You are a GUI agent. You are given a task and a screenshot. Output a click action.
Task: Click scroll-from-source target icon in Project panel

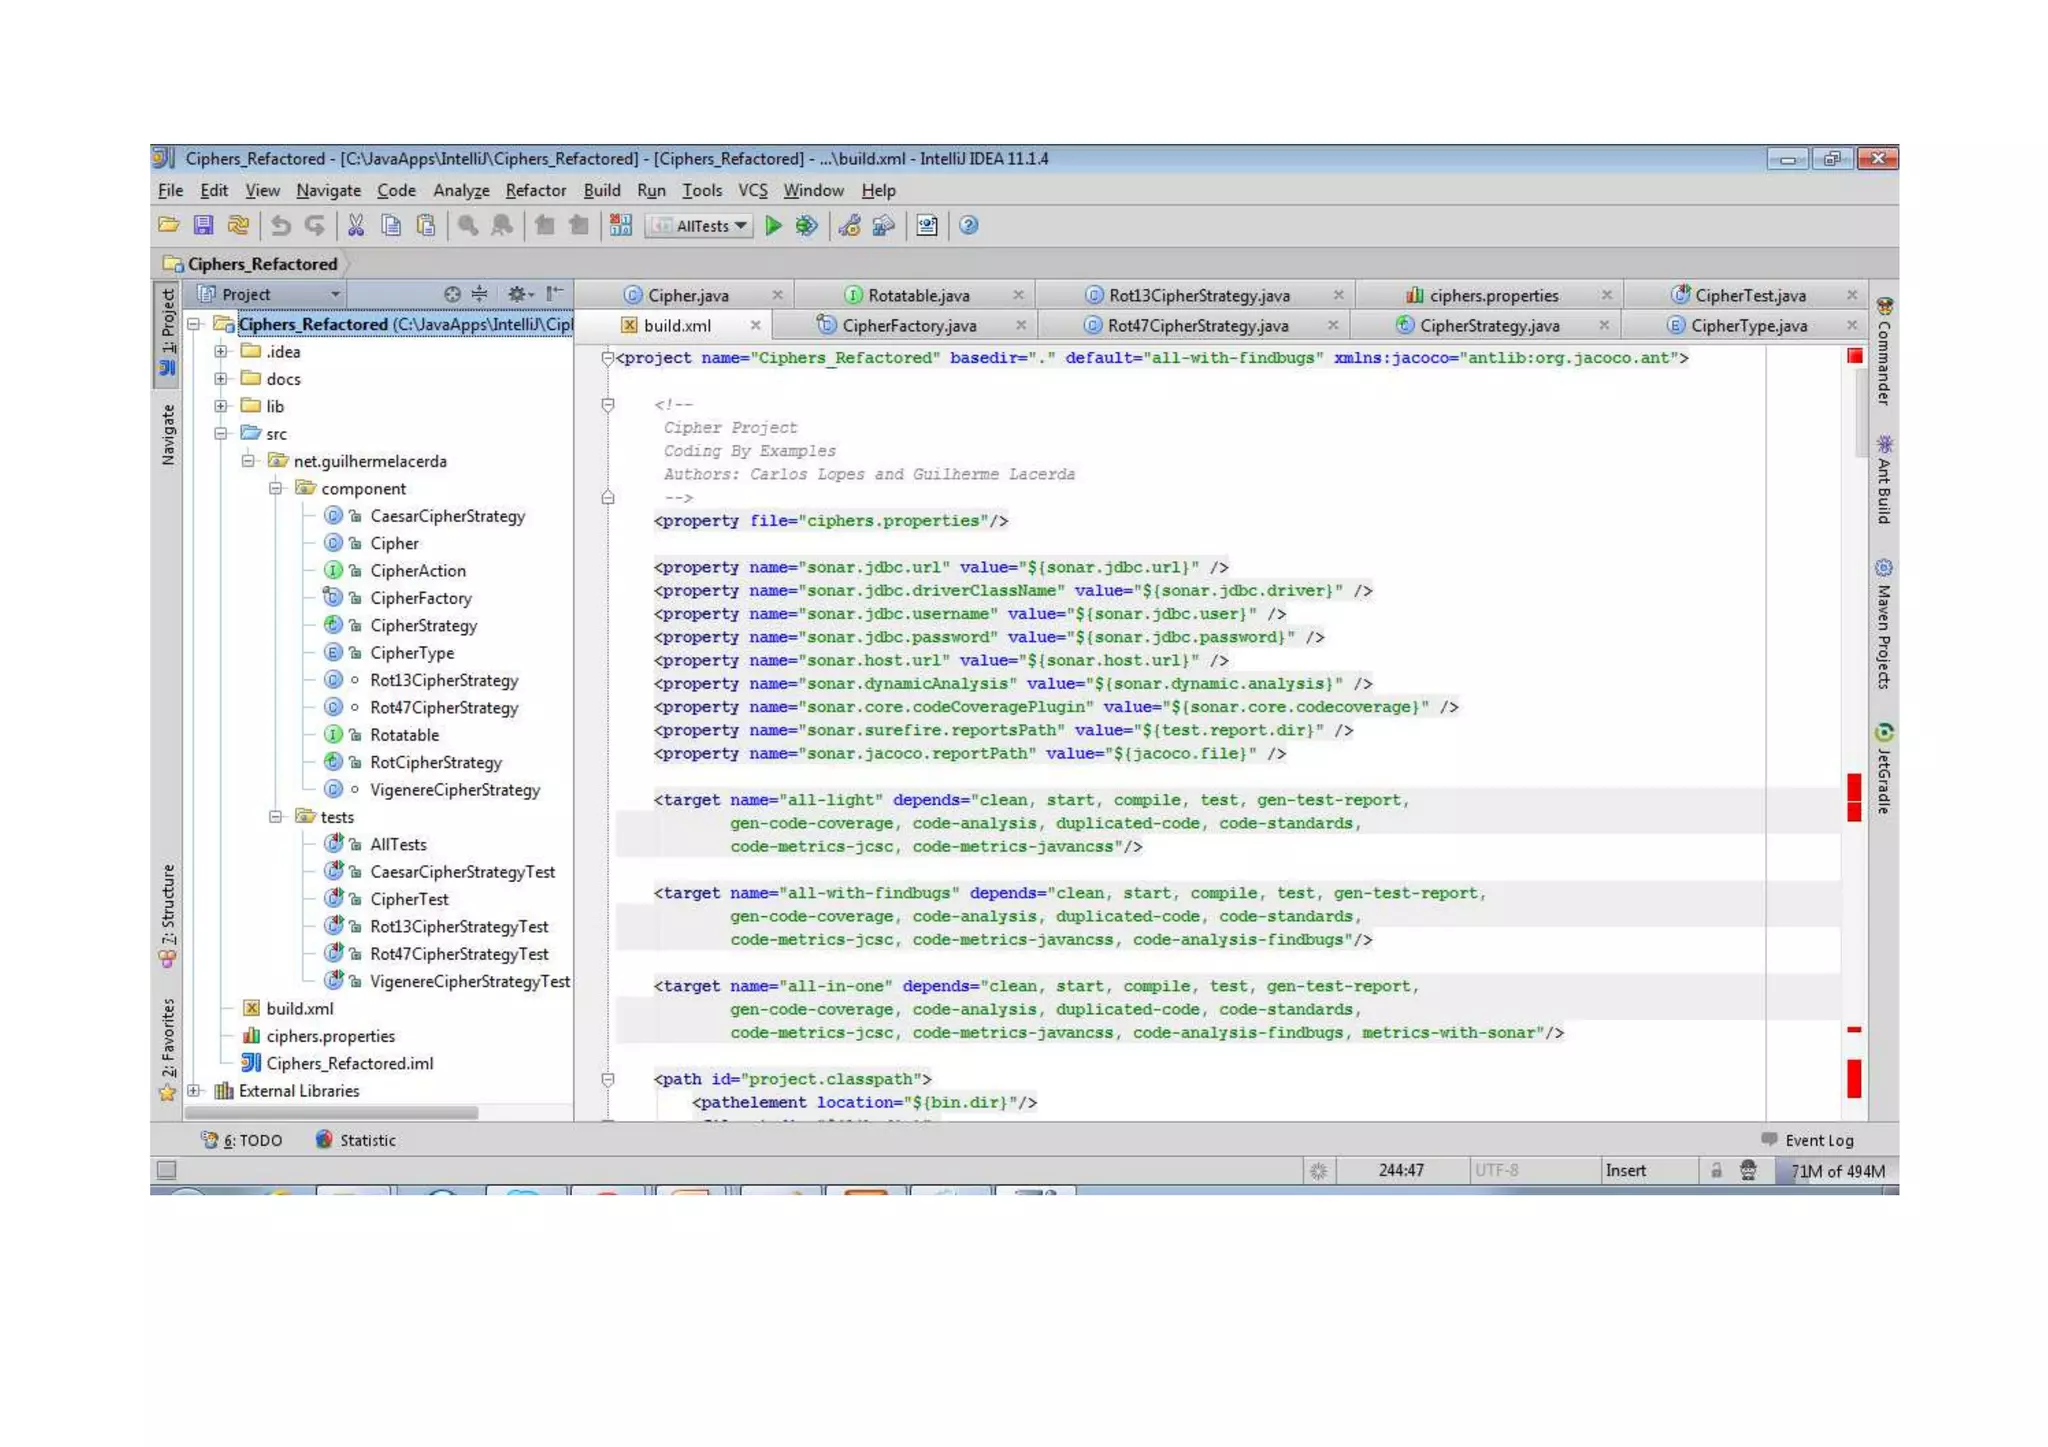coord(452,294)
